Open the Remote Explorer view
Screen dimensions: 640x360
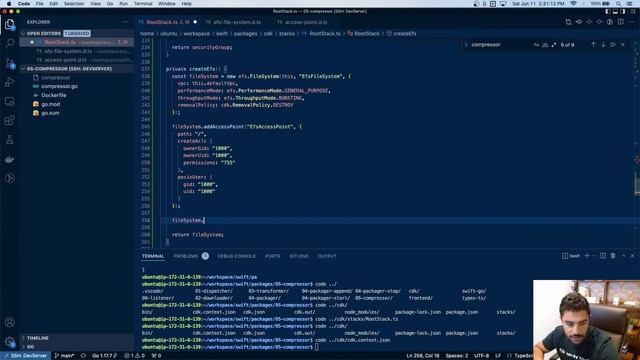click(x=10, y=101)
